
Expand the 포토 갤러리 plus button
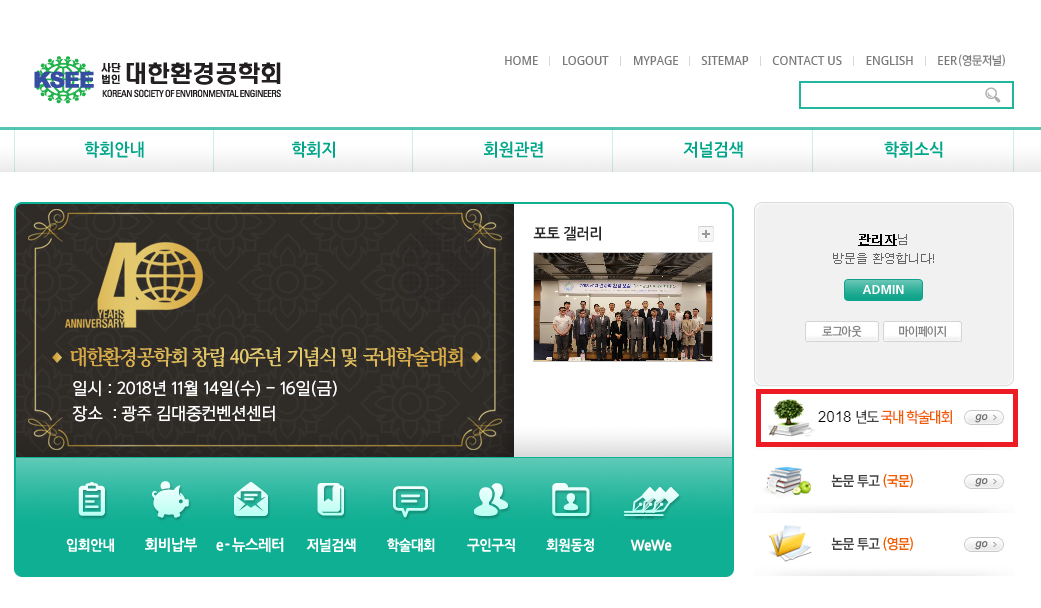click(706, 234)
